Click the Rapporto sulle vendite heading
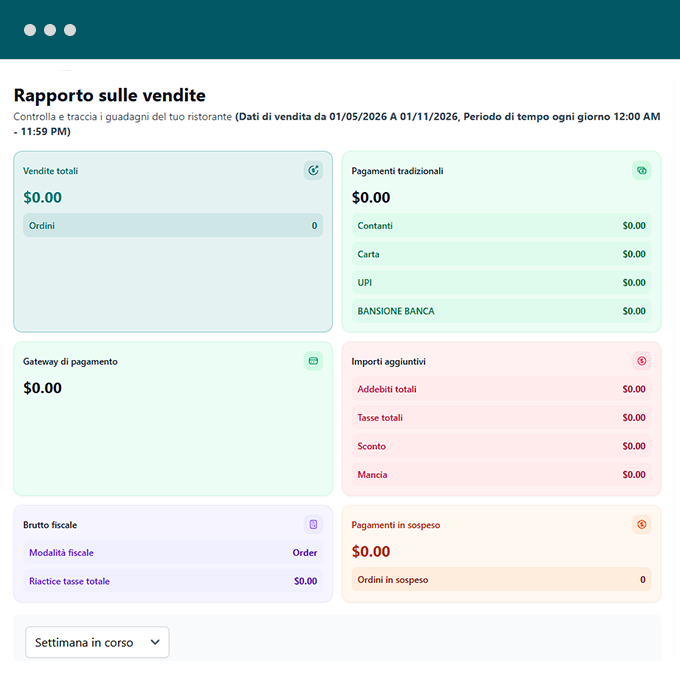 pyautogui.click(x=110, y=96)
